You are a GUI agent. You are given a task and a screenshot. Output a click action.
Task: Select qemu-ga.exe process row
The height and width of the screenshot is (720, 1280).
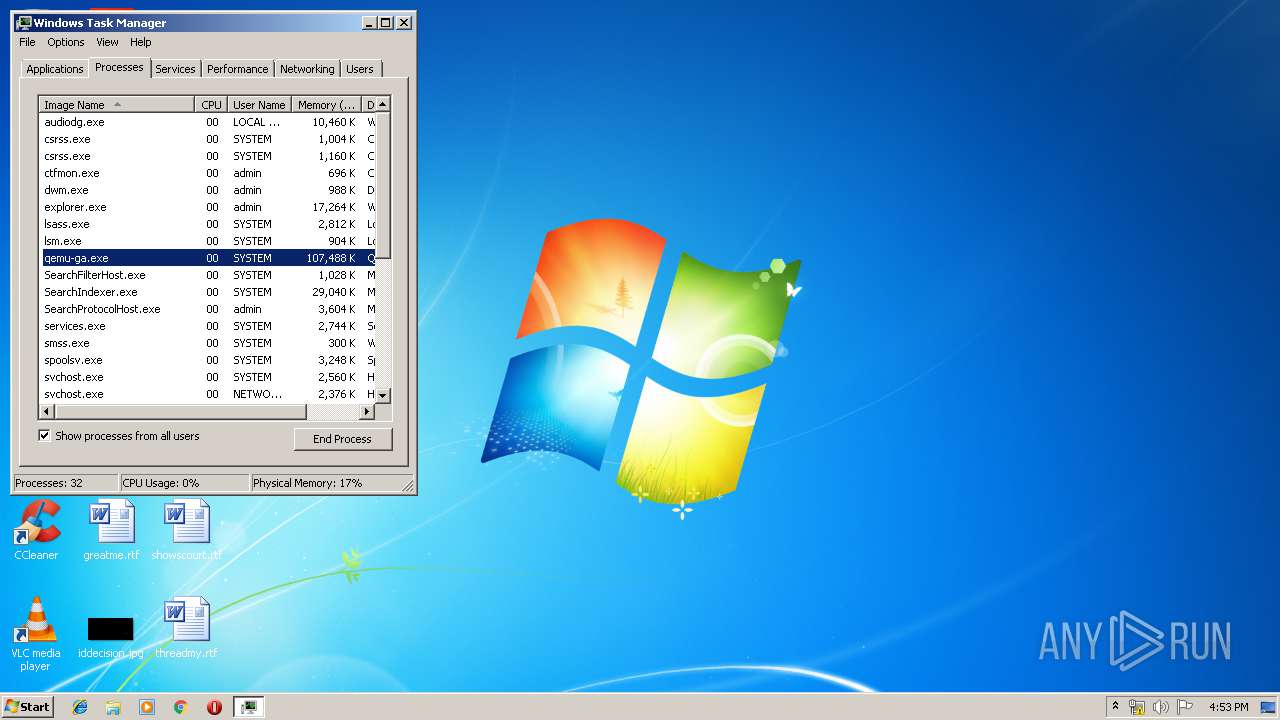point(207,258)
